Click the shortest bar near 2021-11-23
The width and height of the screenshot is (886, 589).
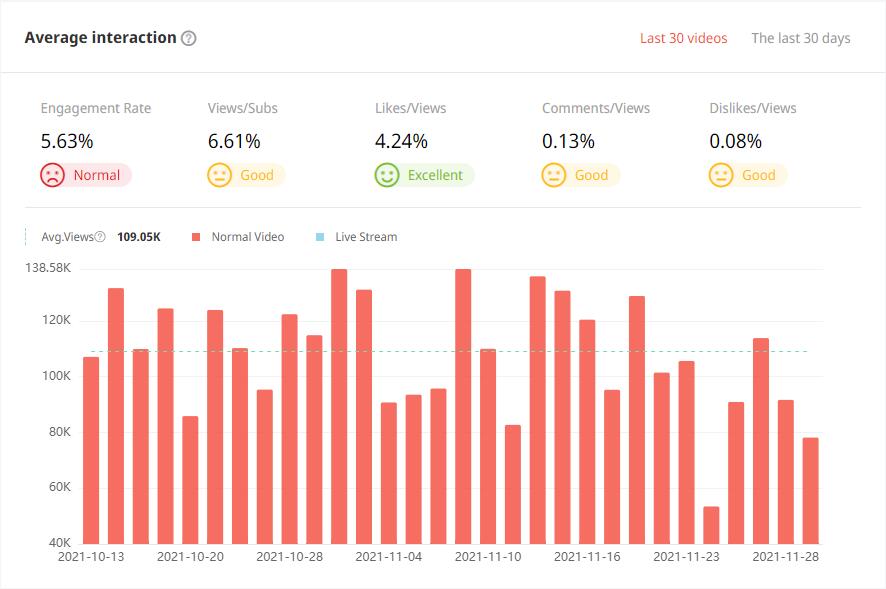711,525
